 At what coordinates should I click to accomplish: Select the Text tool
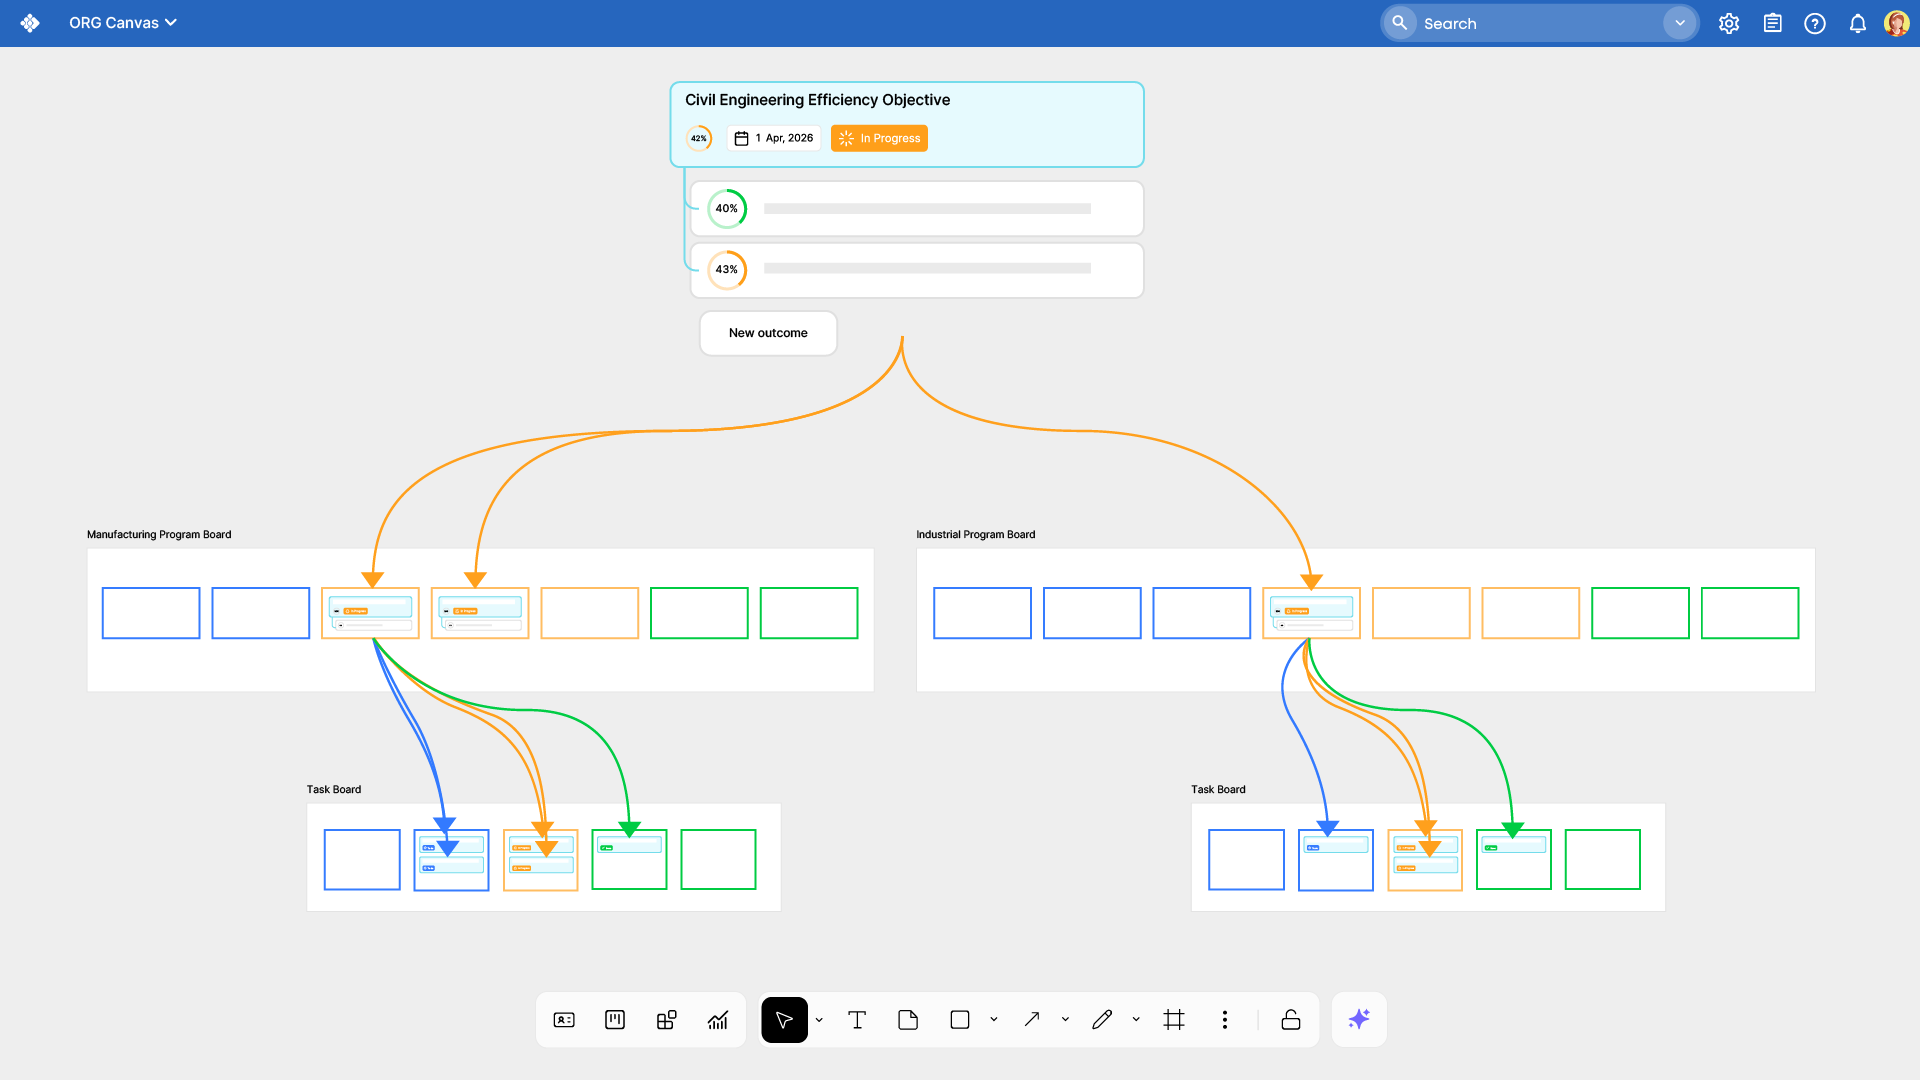tap(857, 1019)
